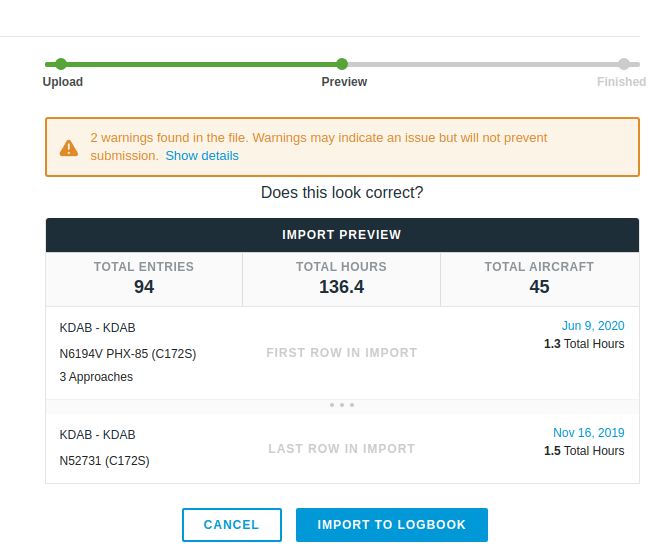Click the Nov 16, 2019 date

588,433
